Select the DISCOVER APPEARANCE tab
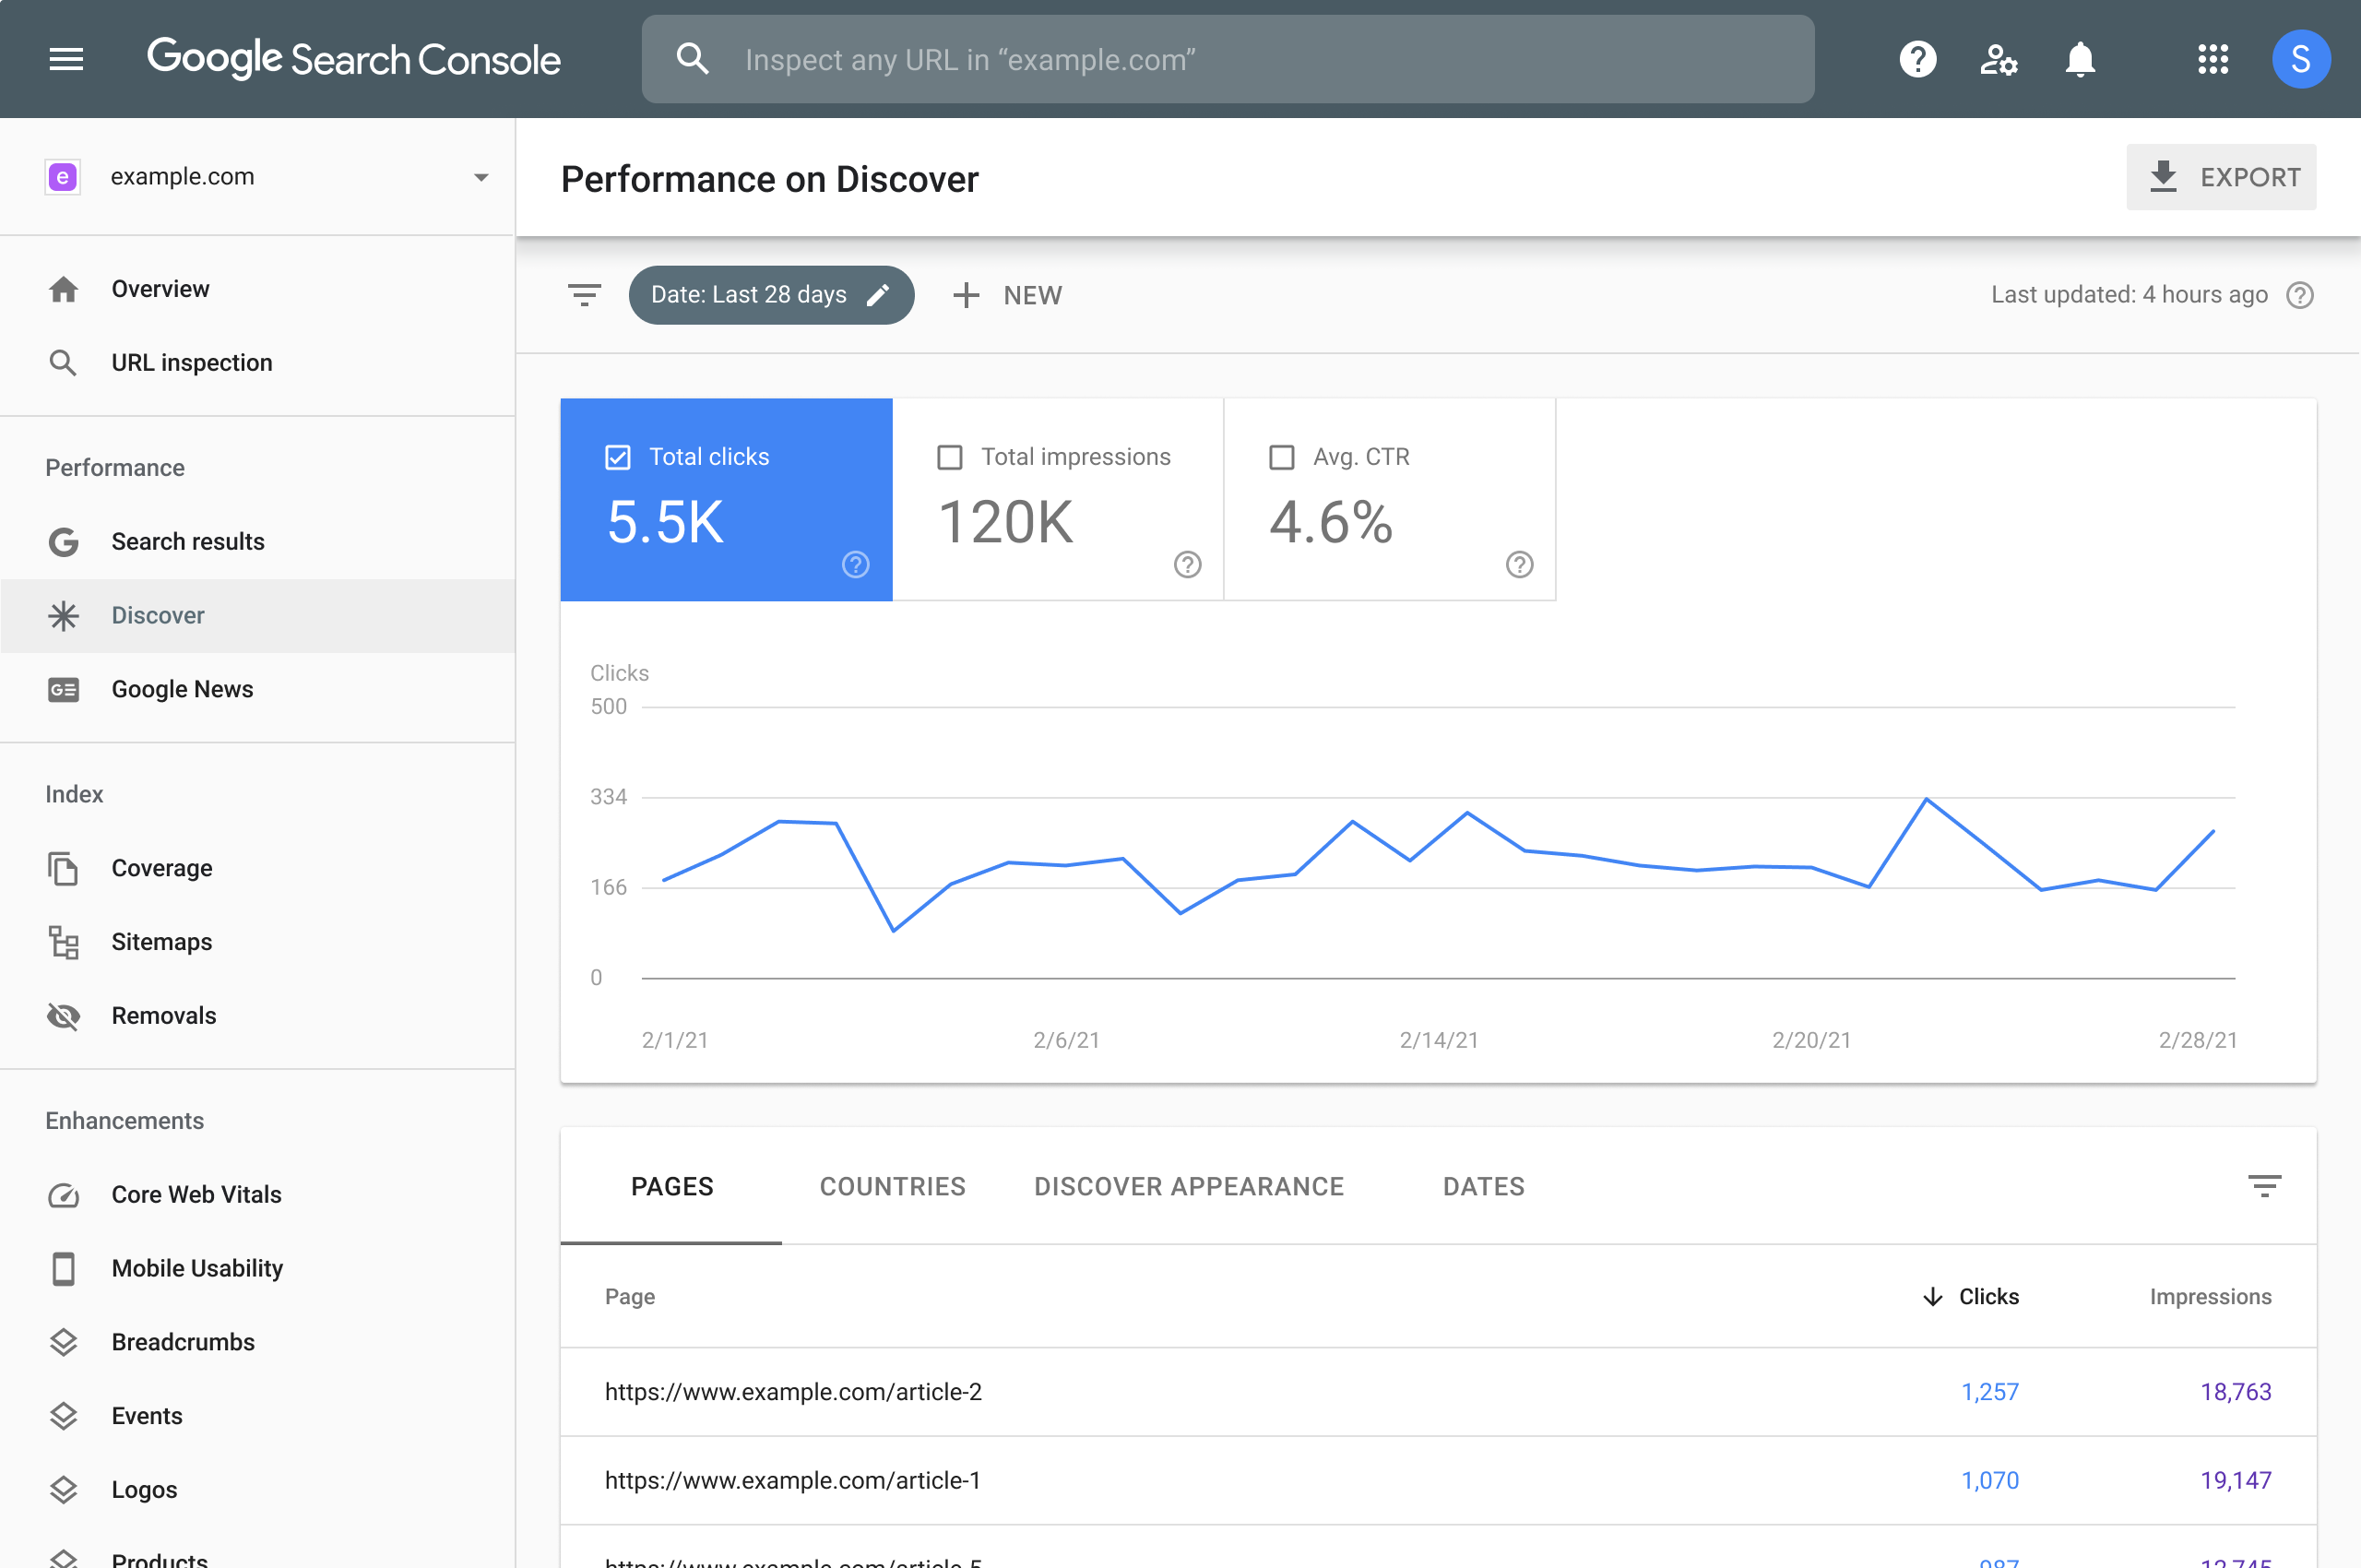 coord(1188,1186)
